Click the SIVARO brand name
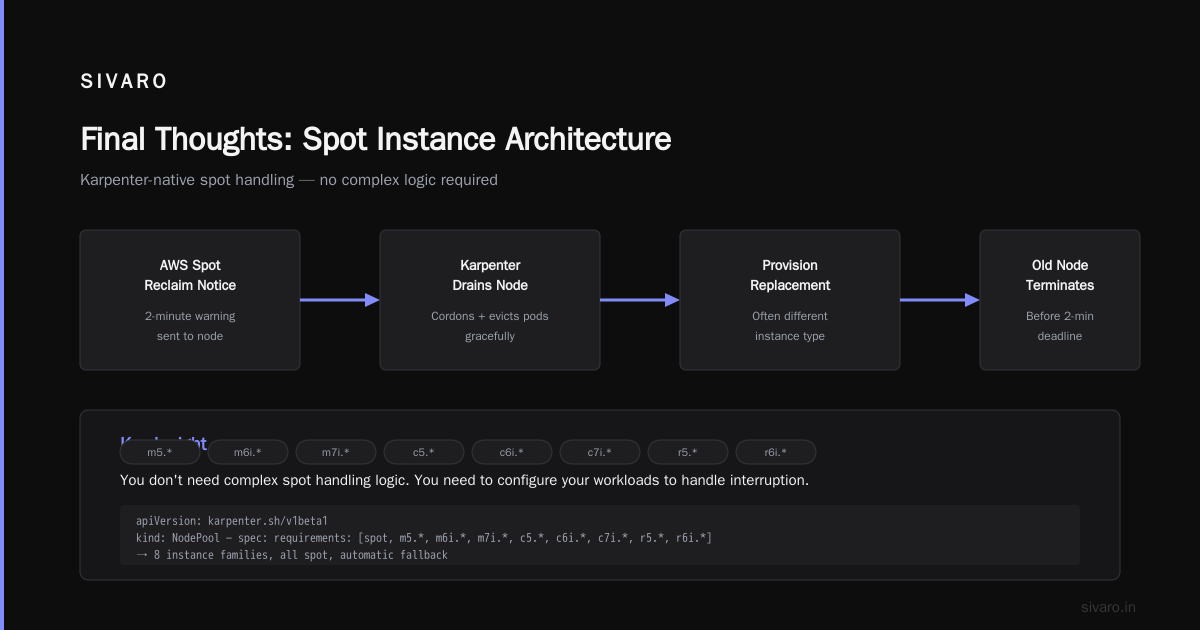The width and height of the screenshot is (1200, 630). tap(124, 82)
